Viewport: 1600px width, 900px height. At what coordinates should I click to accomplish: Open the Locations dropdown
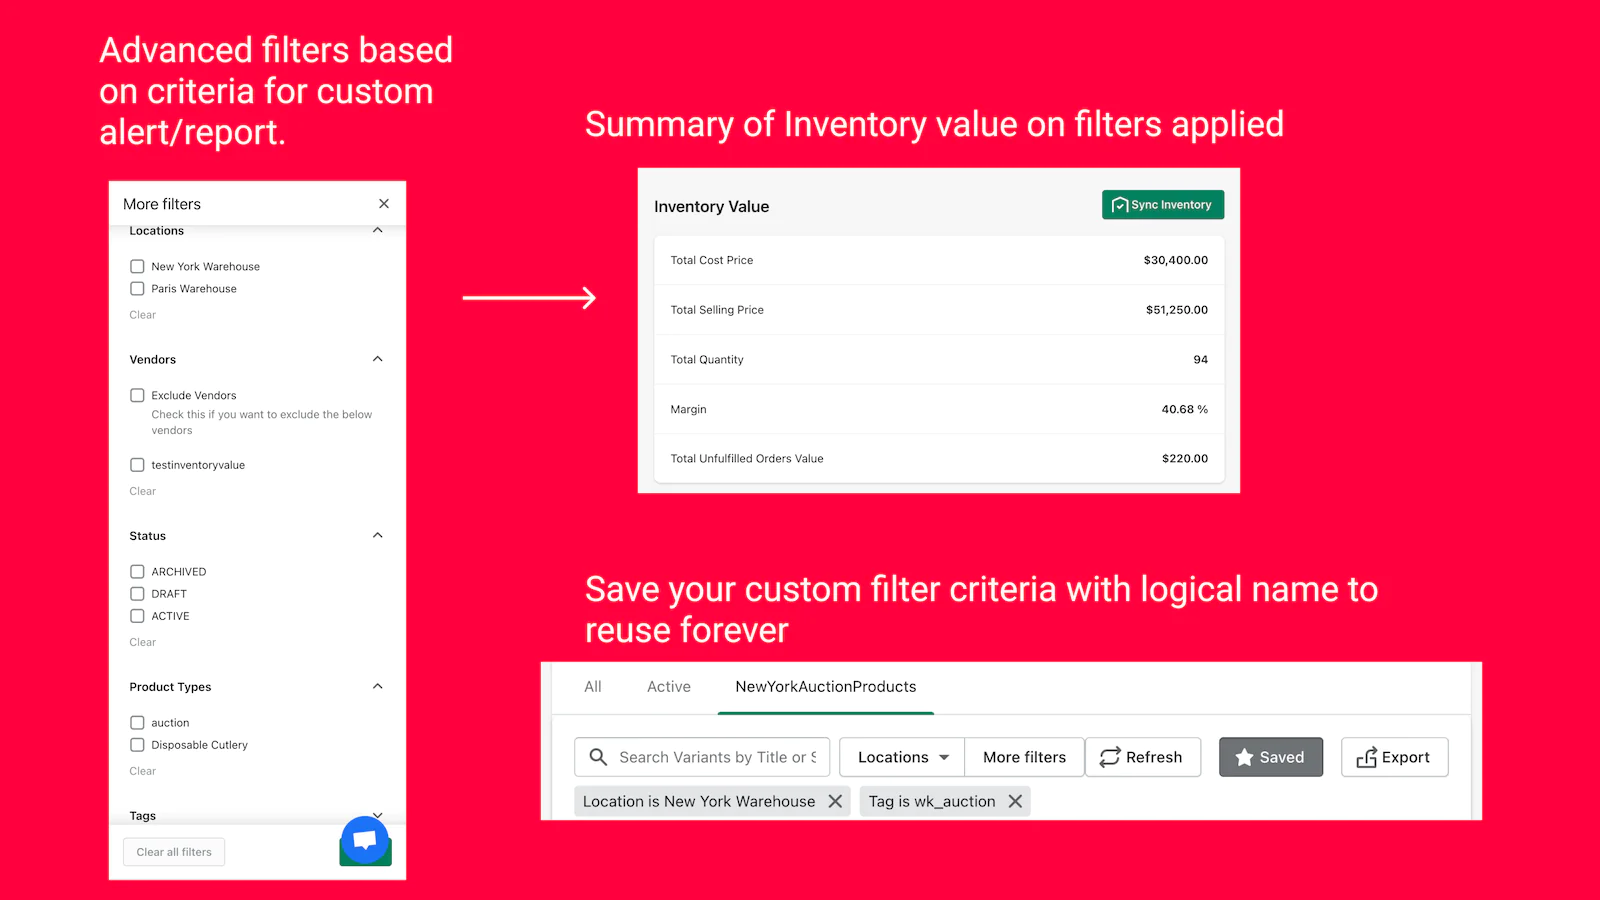(902, 757)
